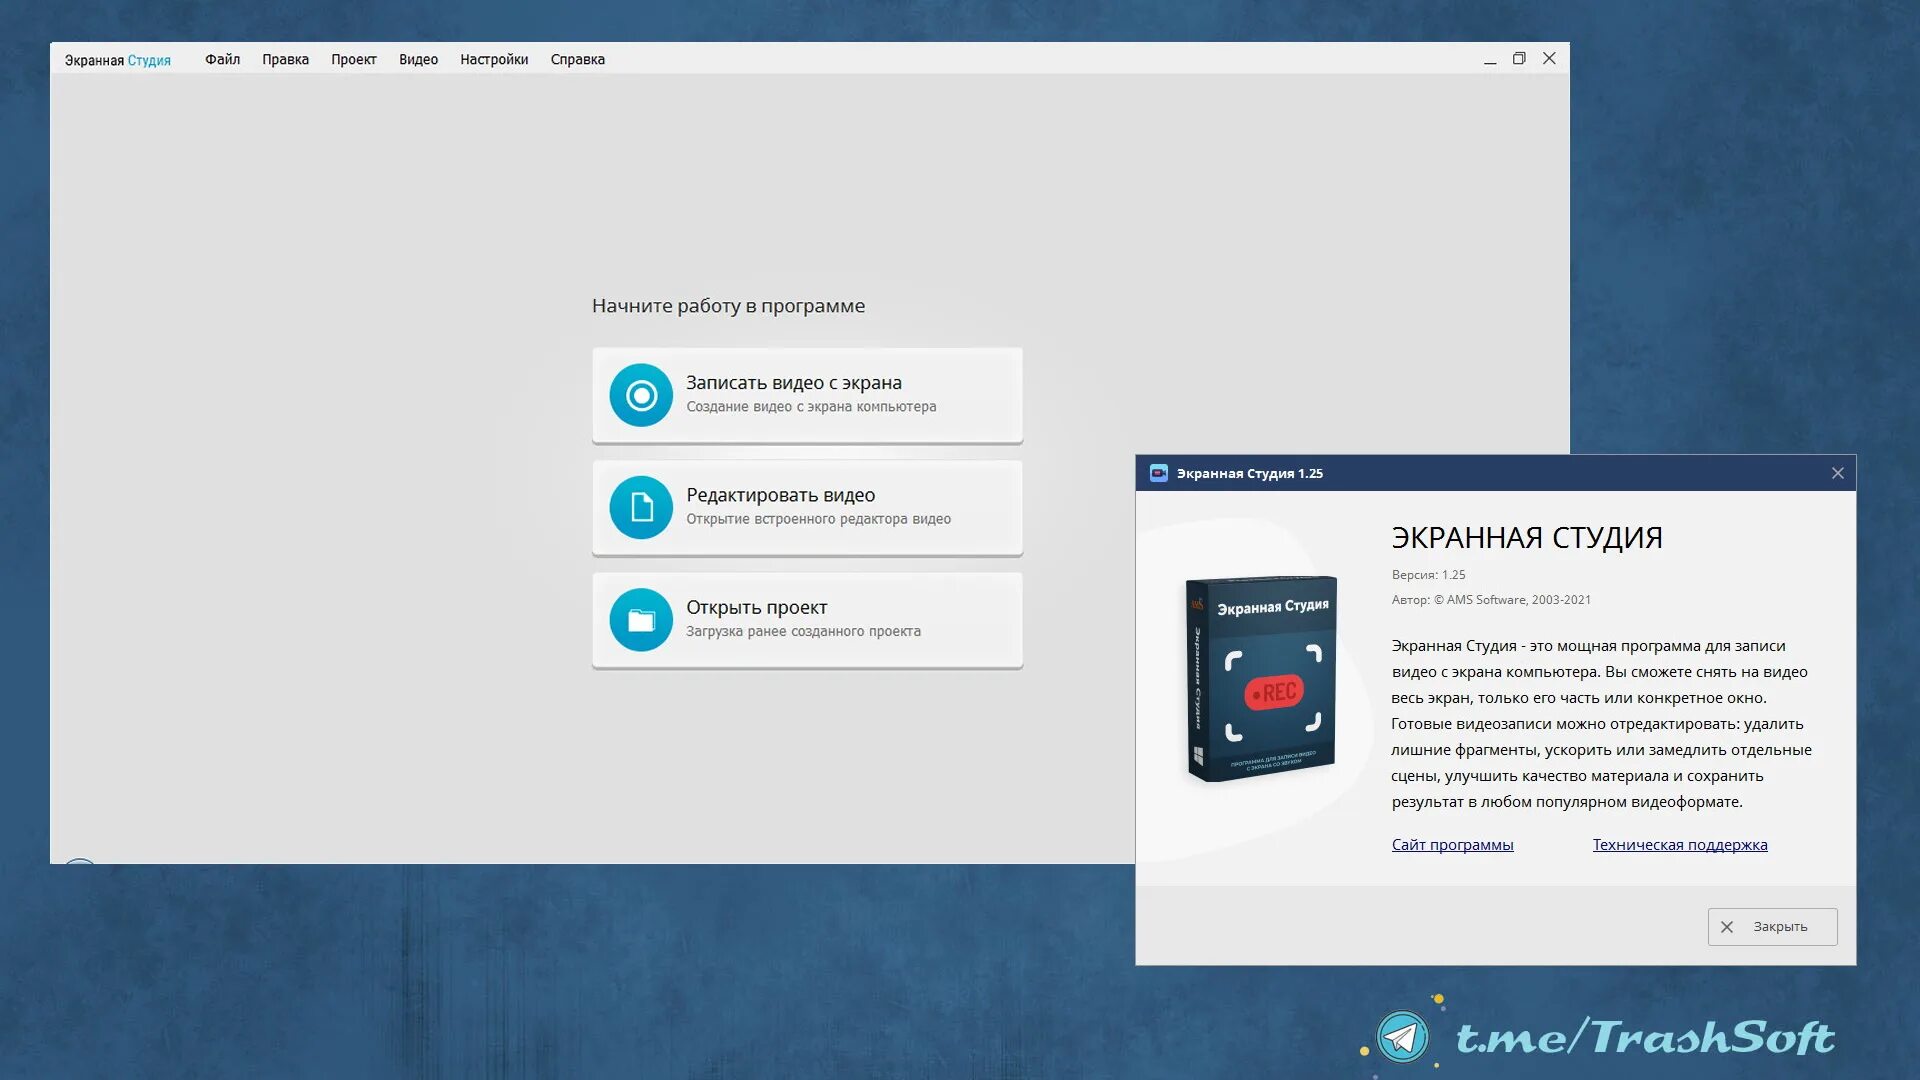Restore the main window size
The width and height of the screenshot is (1920, 1080).
[1519, 59]
